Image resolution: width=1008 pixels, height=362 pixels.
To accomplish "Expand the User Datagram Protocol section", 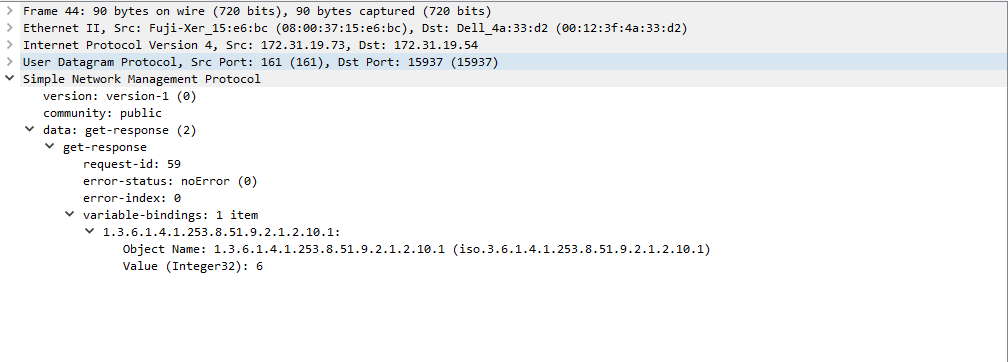I will point(9,62).
